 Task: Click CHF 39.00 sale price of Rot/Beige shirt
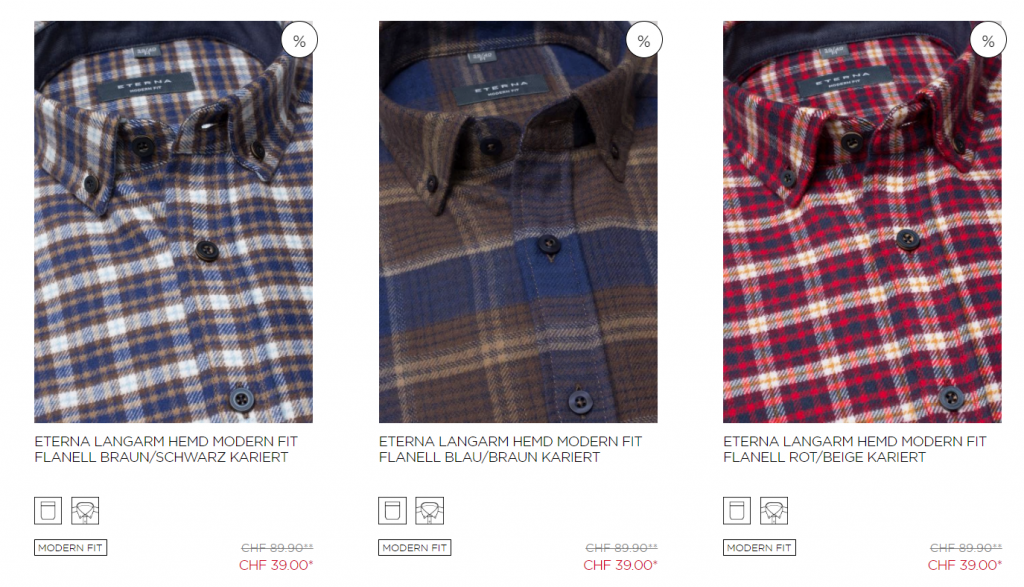coord(965,565)
